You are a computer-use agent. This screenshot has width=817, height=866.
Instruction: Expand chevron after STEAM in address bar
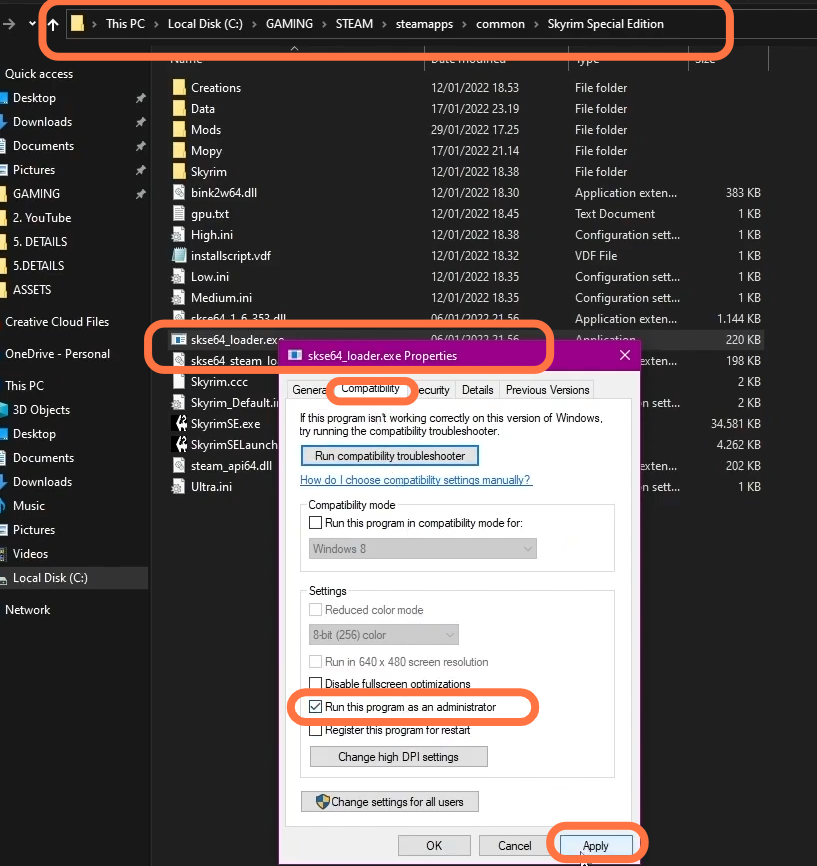tap(384, 24)
